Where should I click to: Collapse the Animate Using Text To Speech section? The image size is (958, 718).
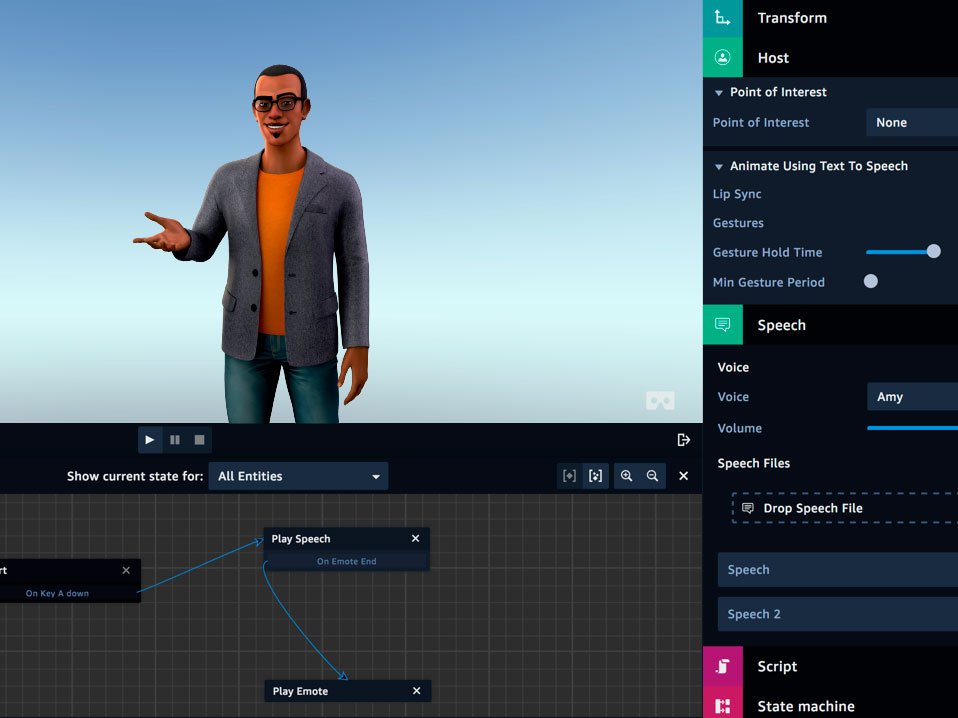click(718, 166)
